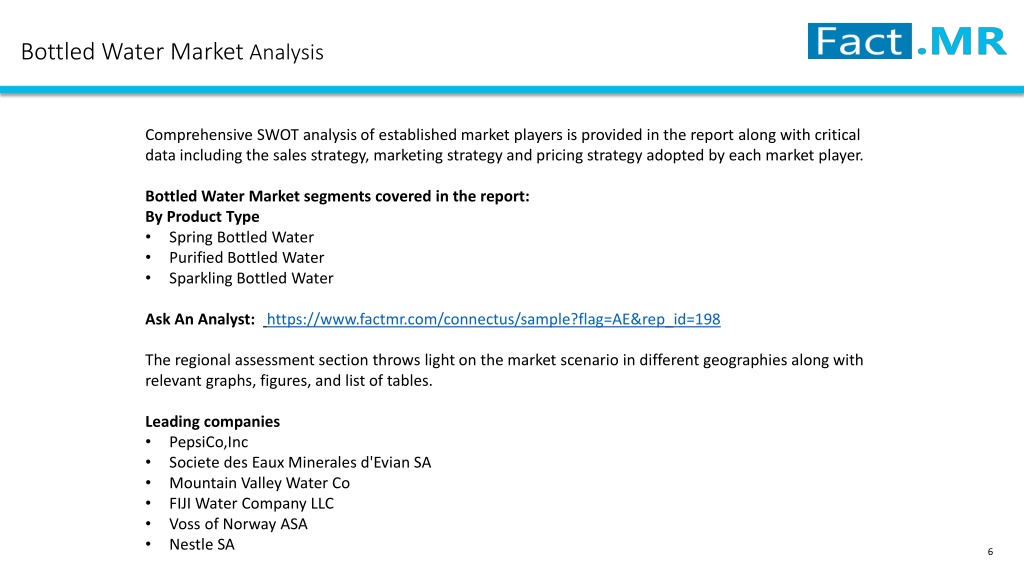Viewport: 1024px width, 576px height.
Task: Click the Comprehensive SWOT analysis paragraph
Action: [504, 145]
